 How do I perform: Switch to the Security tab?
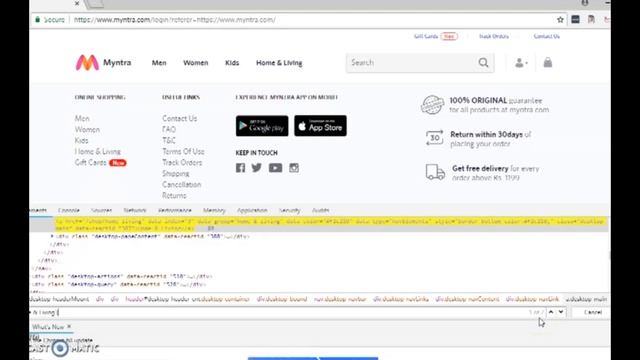pos(290,210)
